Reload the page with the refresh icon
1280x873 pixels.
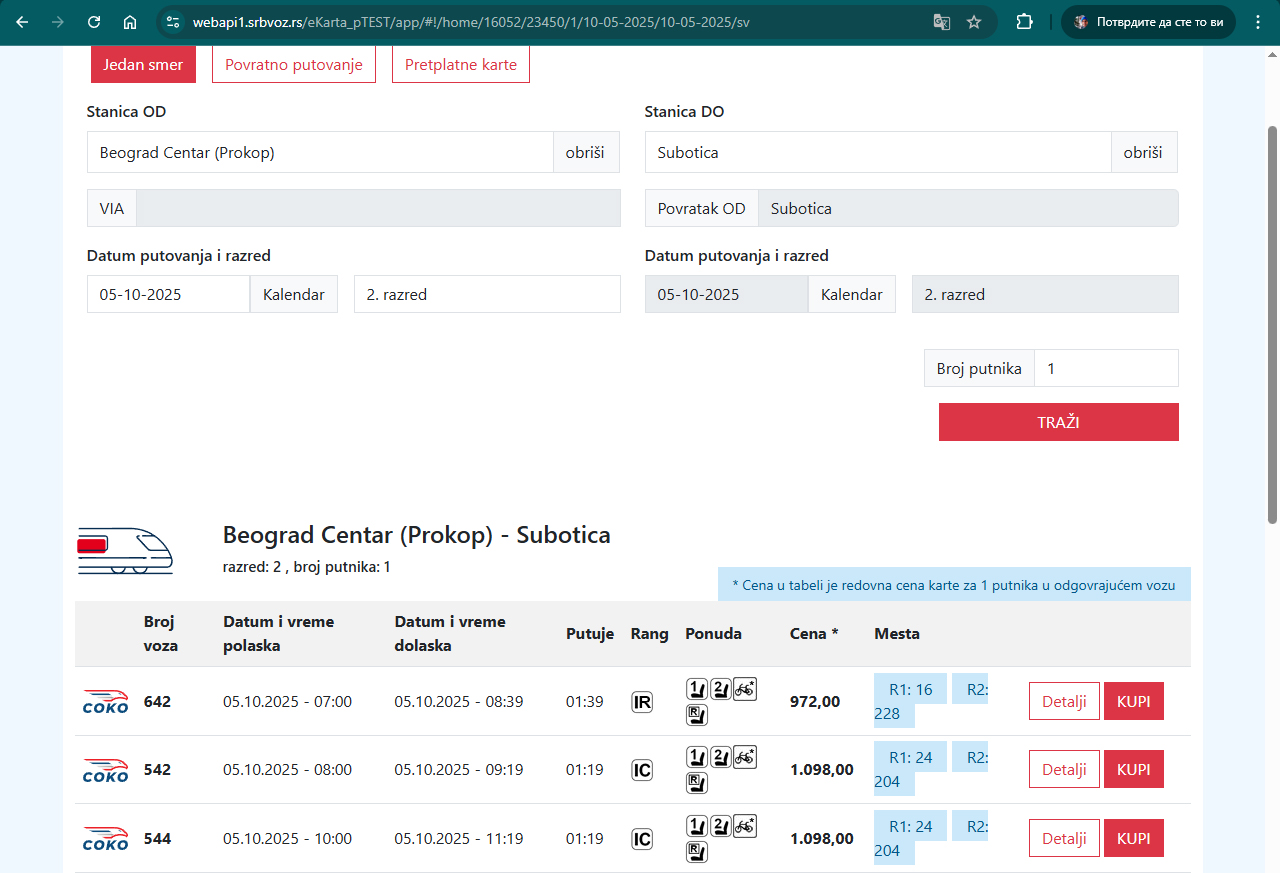(94, 22)
